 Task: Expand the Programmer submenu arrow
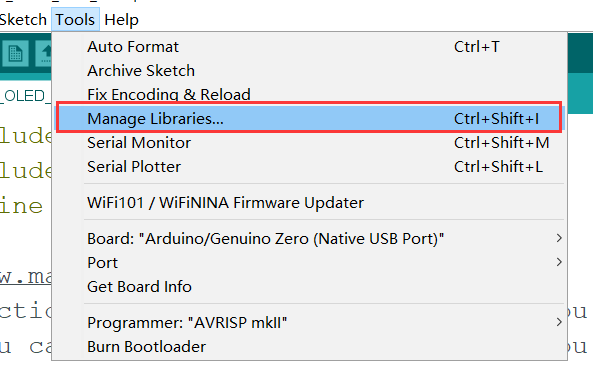click(x=559, y=322)
